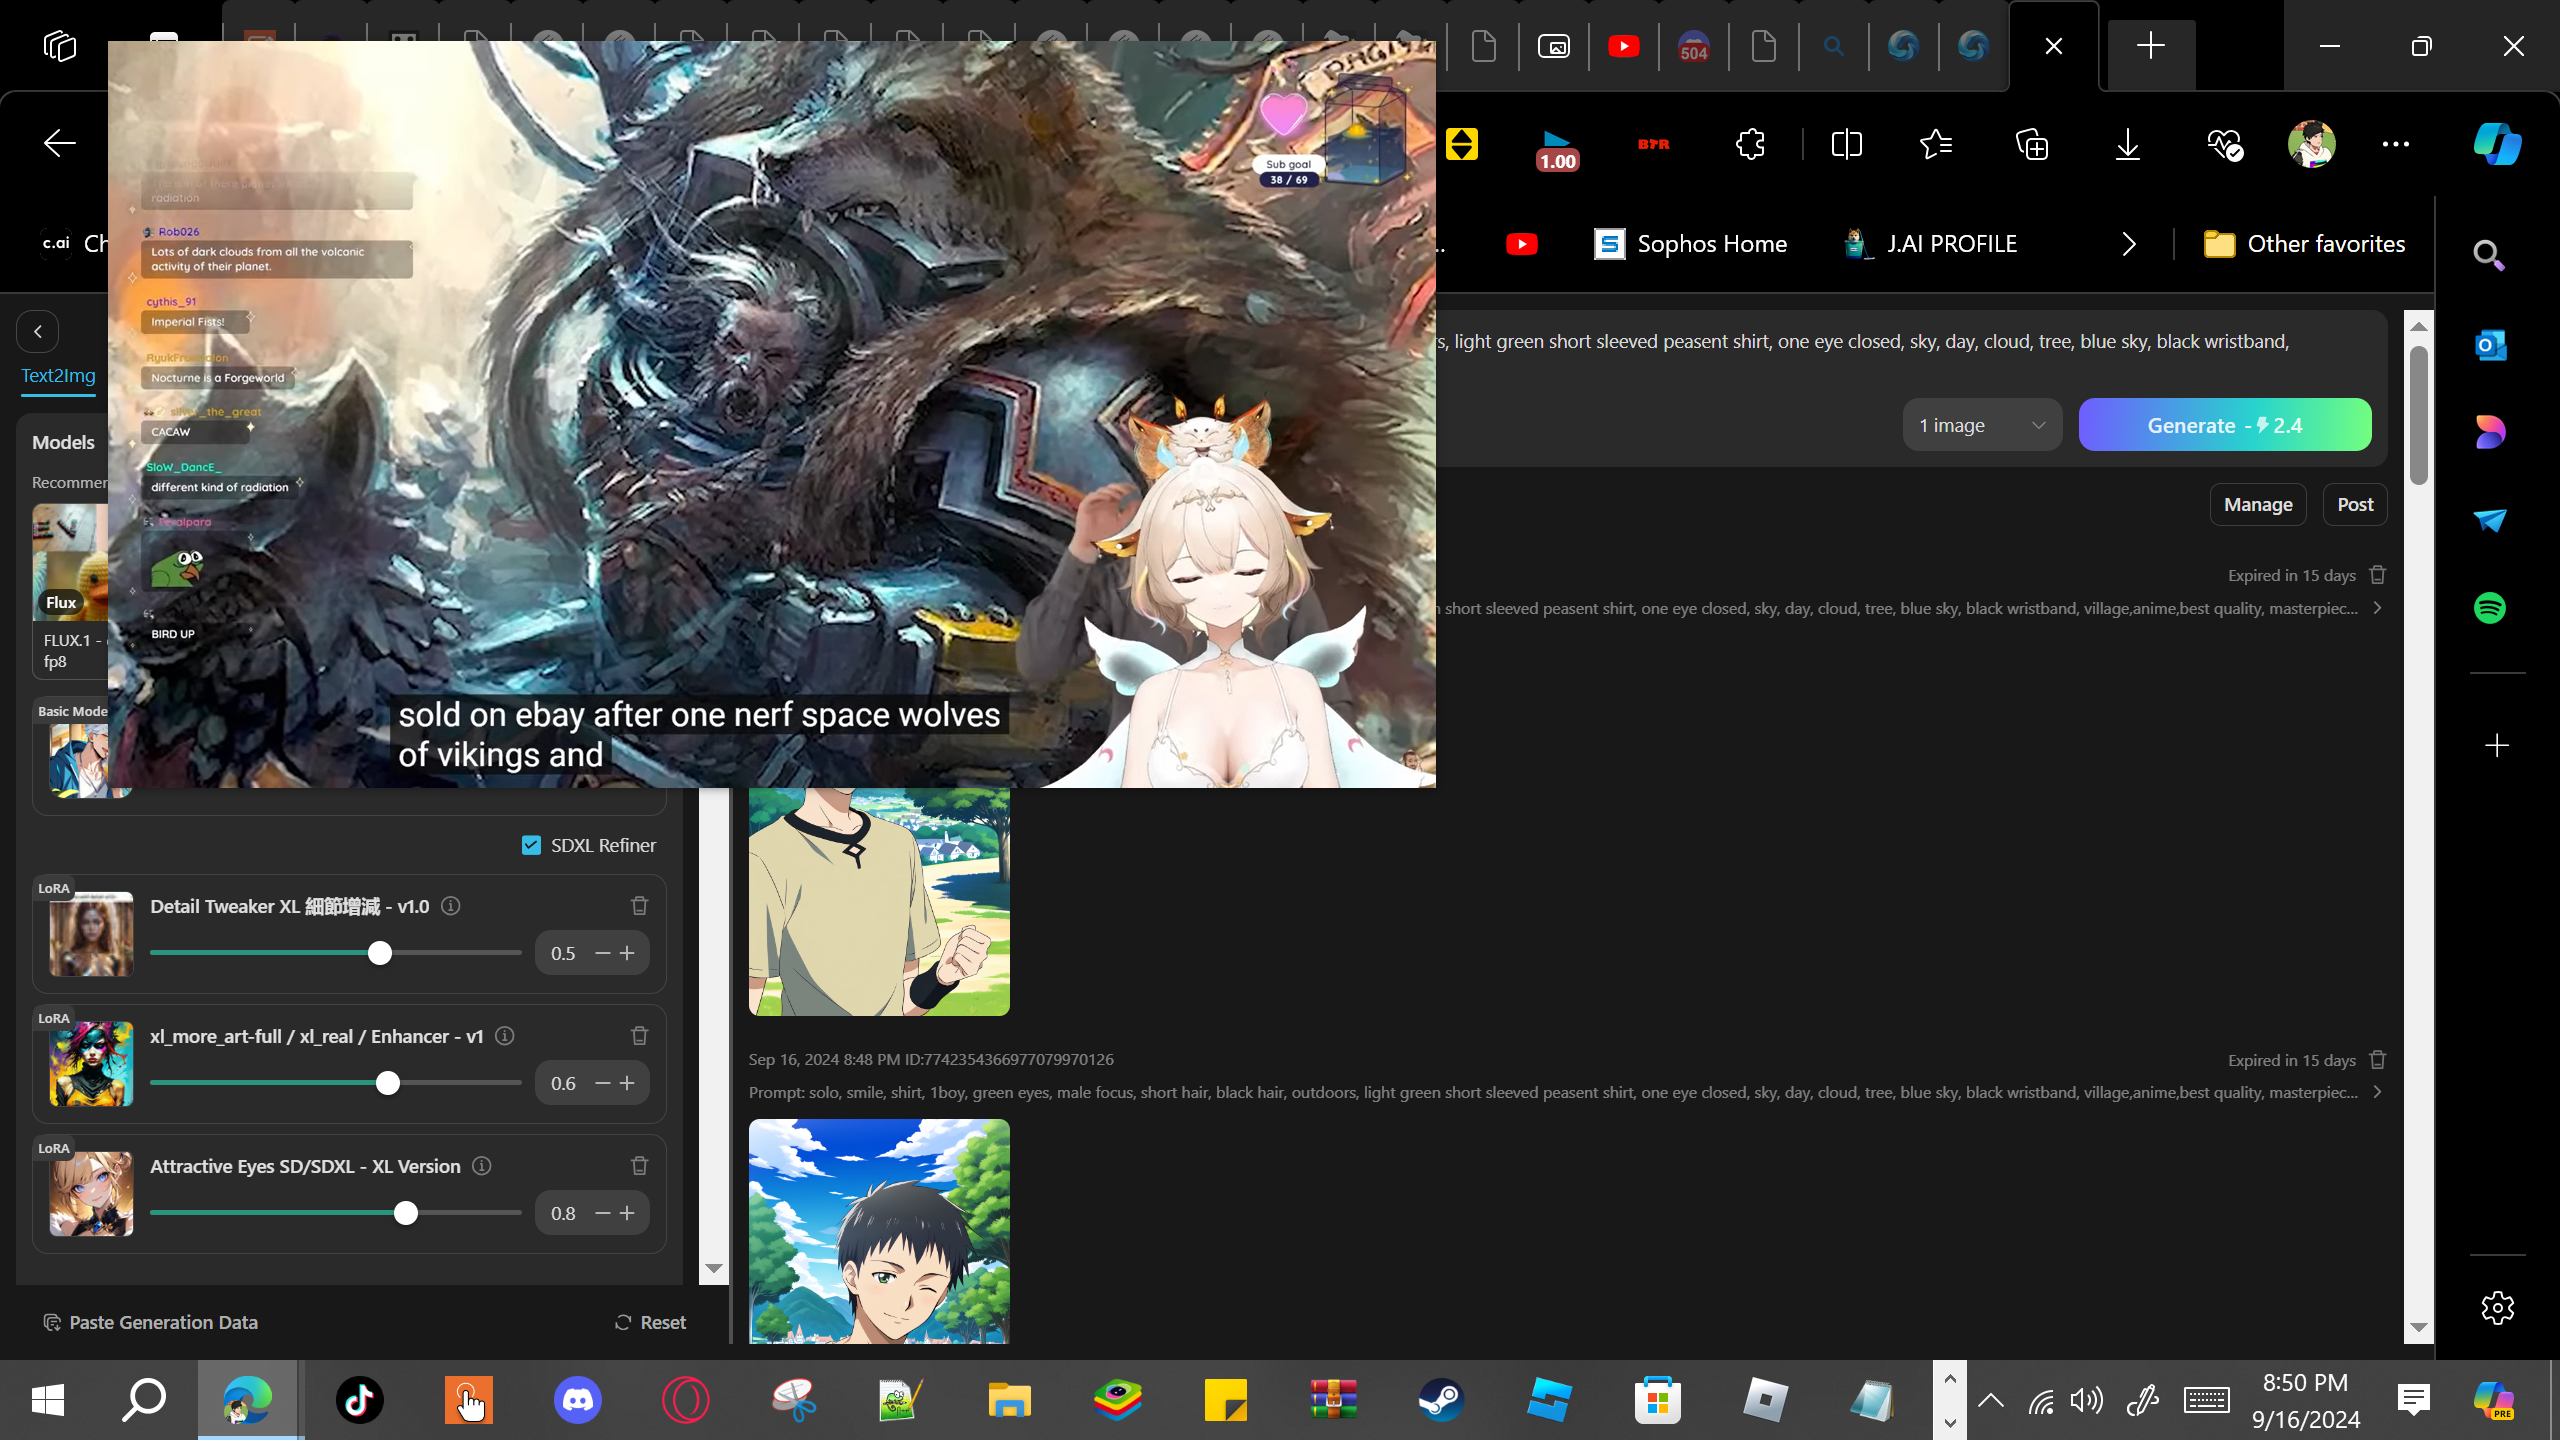2560x1440 pixels.
Task: Open Telegram in the Edge sidebar
Action: (2490, 520)
